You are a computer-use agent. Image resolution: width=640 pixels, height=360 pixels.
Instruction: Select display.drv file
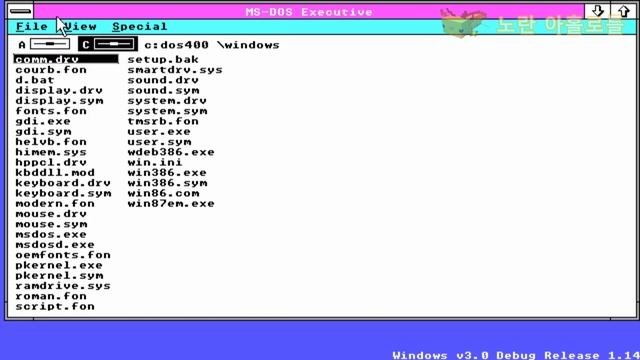[x=59, y=90]
